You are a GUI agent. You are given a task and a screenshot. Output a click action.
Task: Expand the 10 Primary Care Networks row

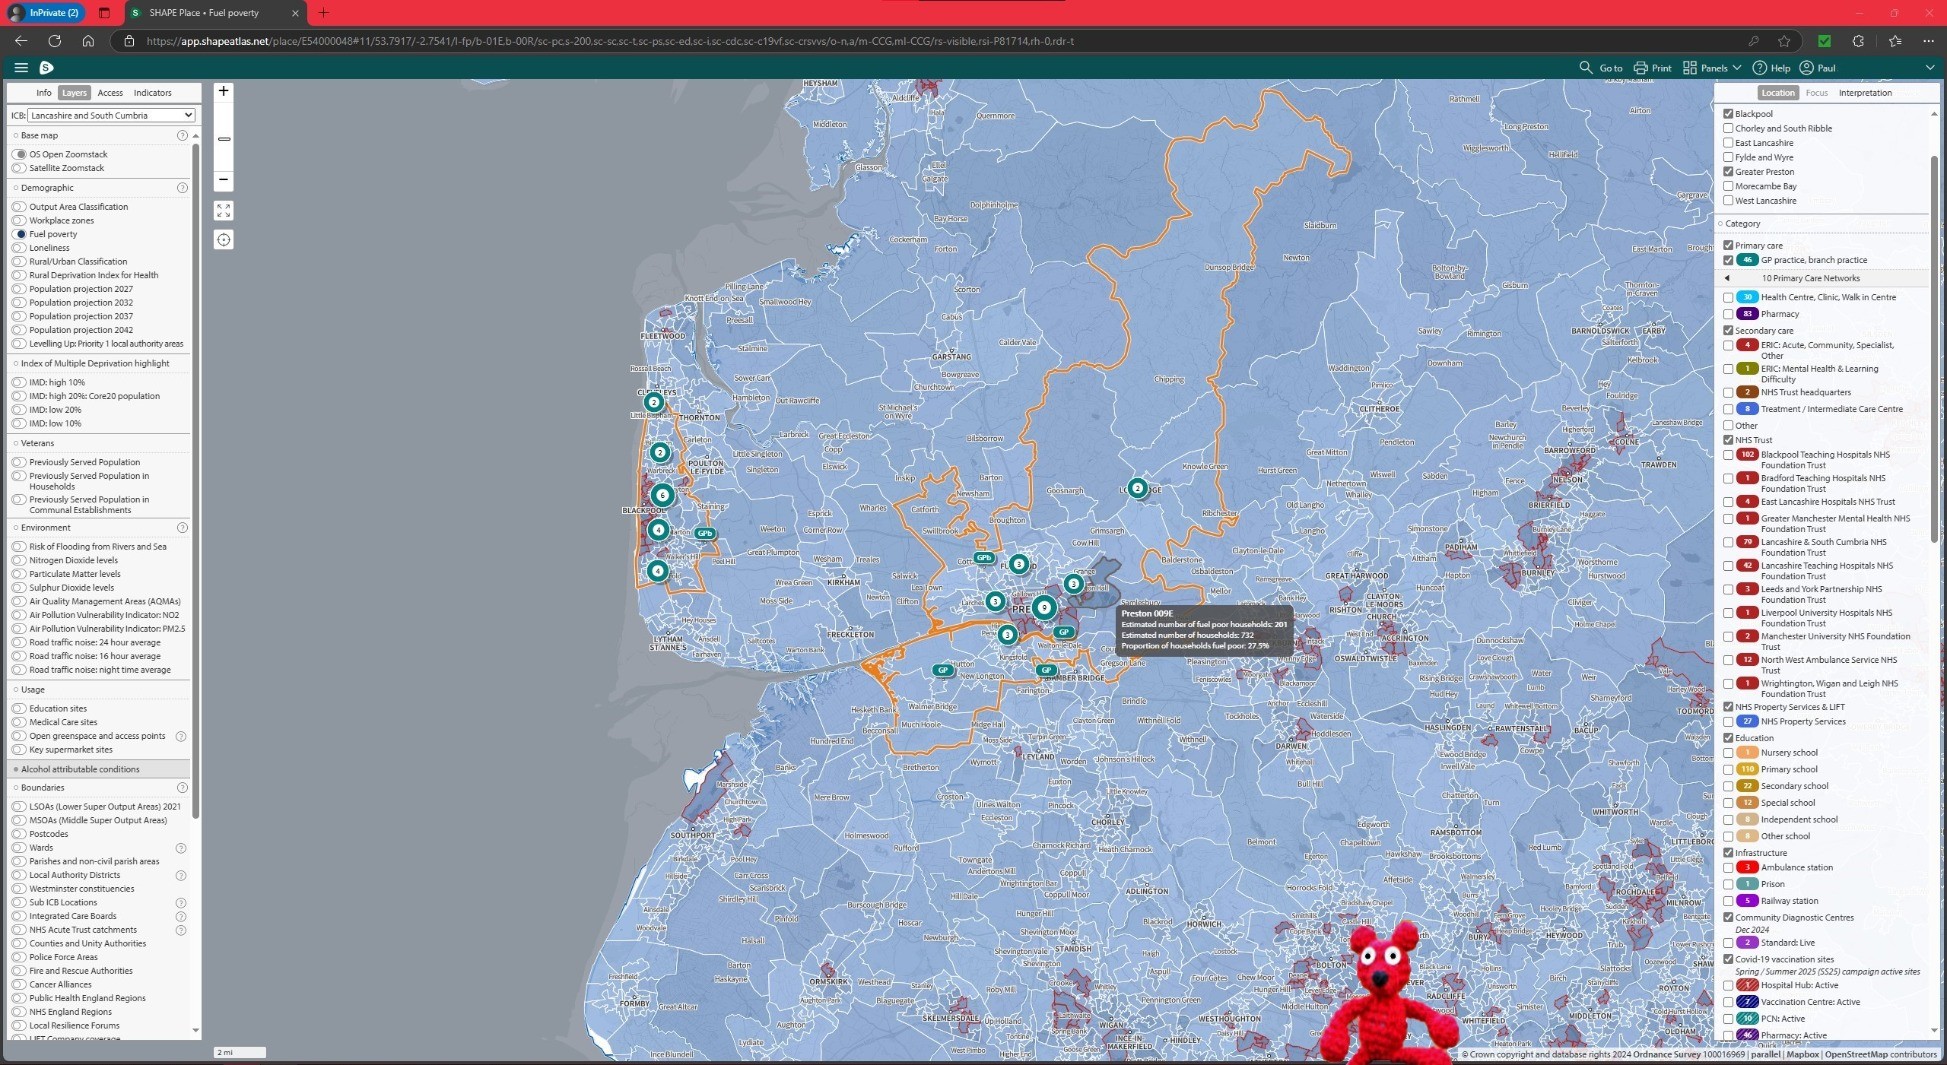[1727, 278]
